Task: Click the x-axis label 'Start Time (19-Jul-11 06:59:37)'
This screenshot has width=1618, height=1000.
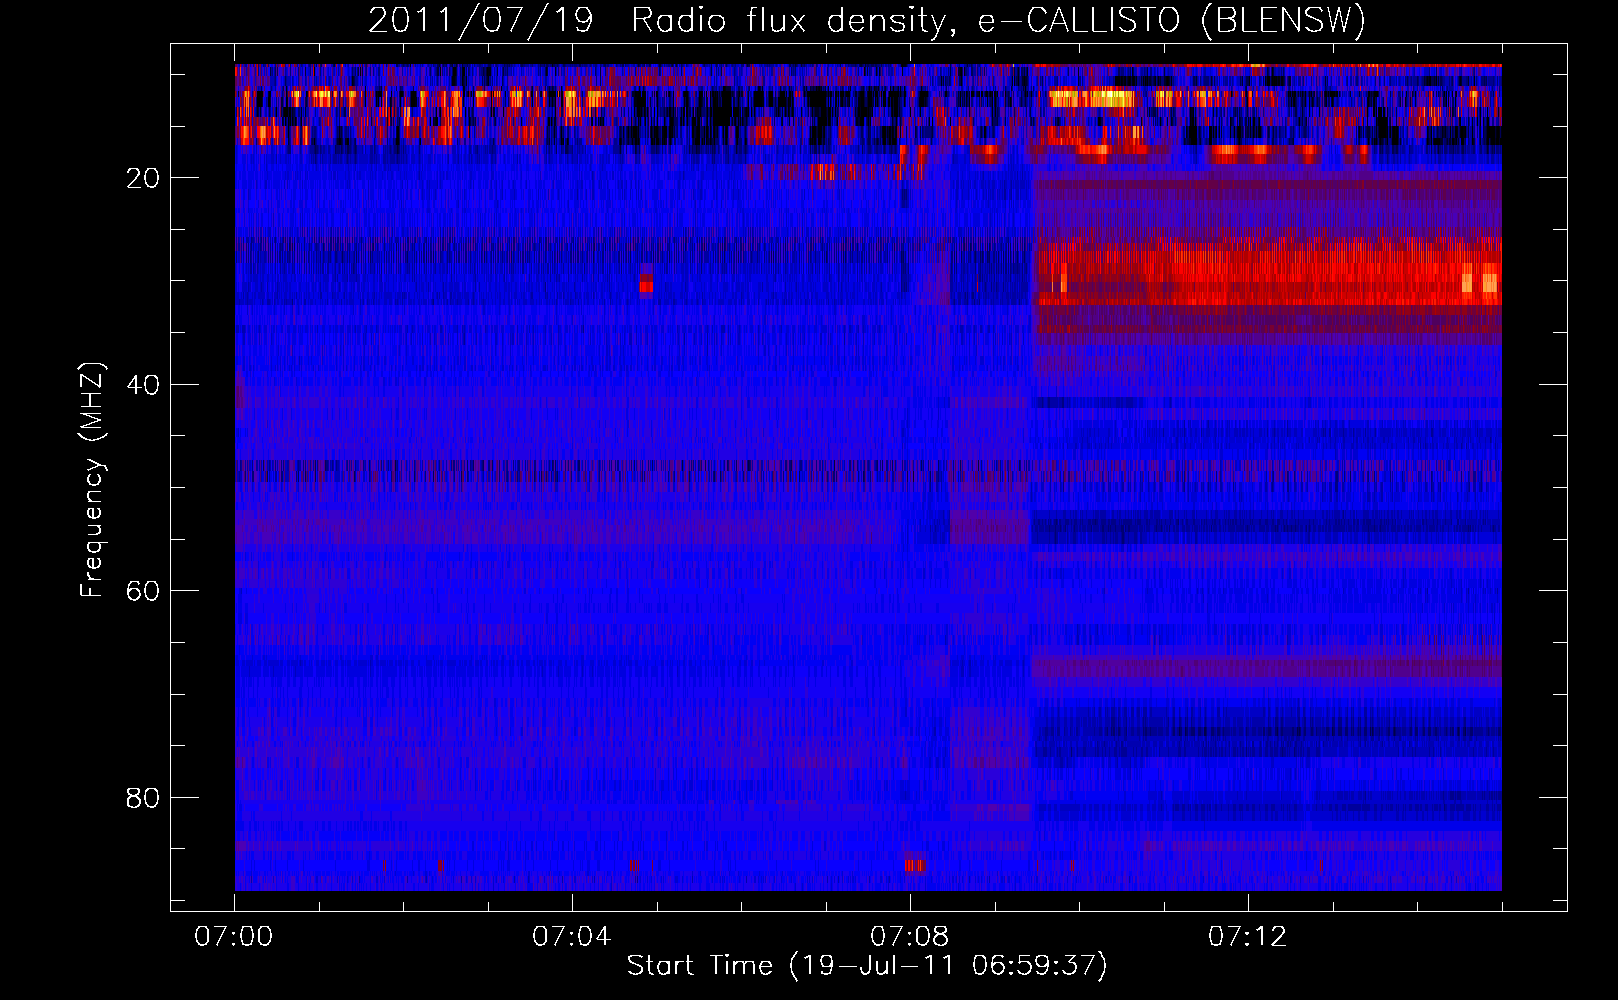Action: [x=867, y=966]
